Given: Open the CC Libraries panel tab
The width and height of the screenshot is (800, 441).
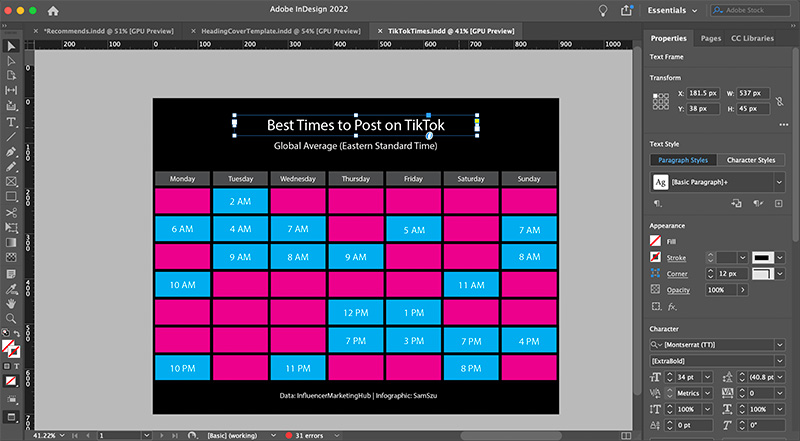Looking at the screenshot, I should pos(752,38).
